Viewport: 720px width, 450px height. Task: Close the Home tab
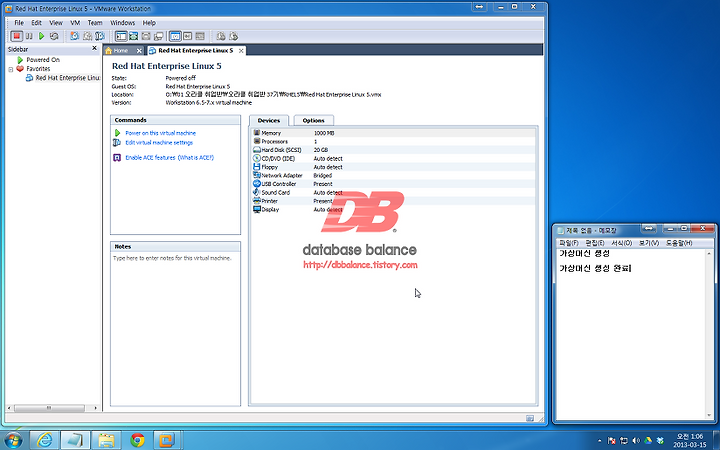(139, 51)
